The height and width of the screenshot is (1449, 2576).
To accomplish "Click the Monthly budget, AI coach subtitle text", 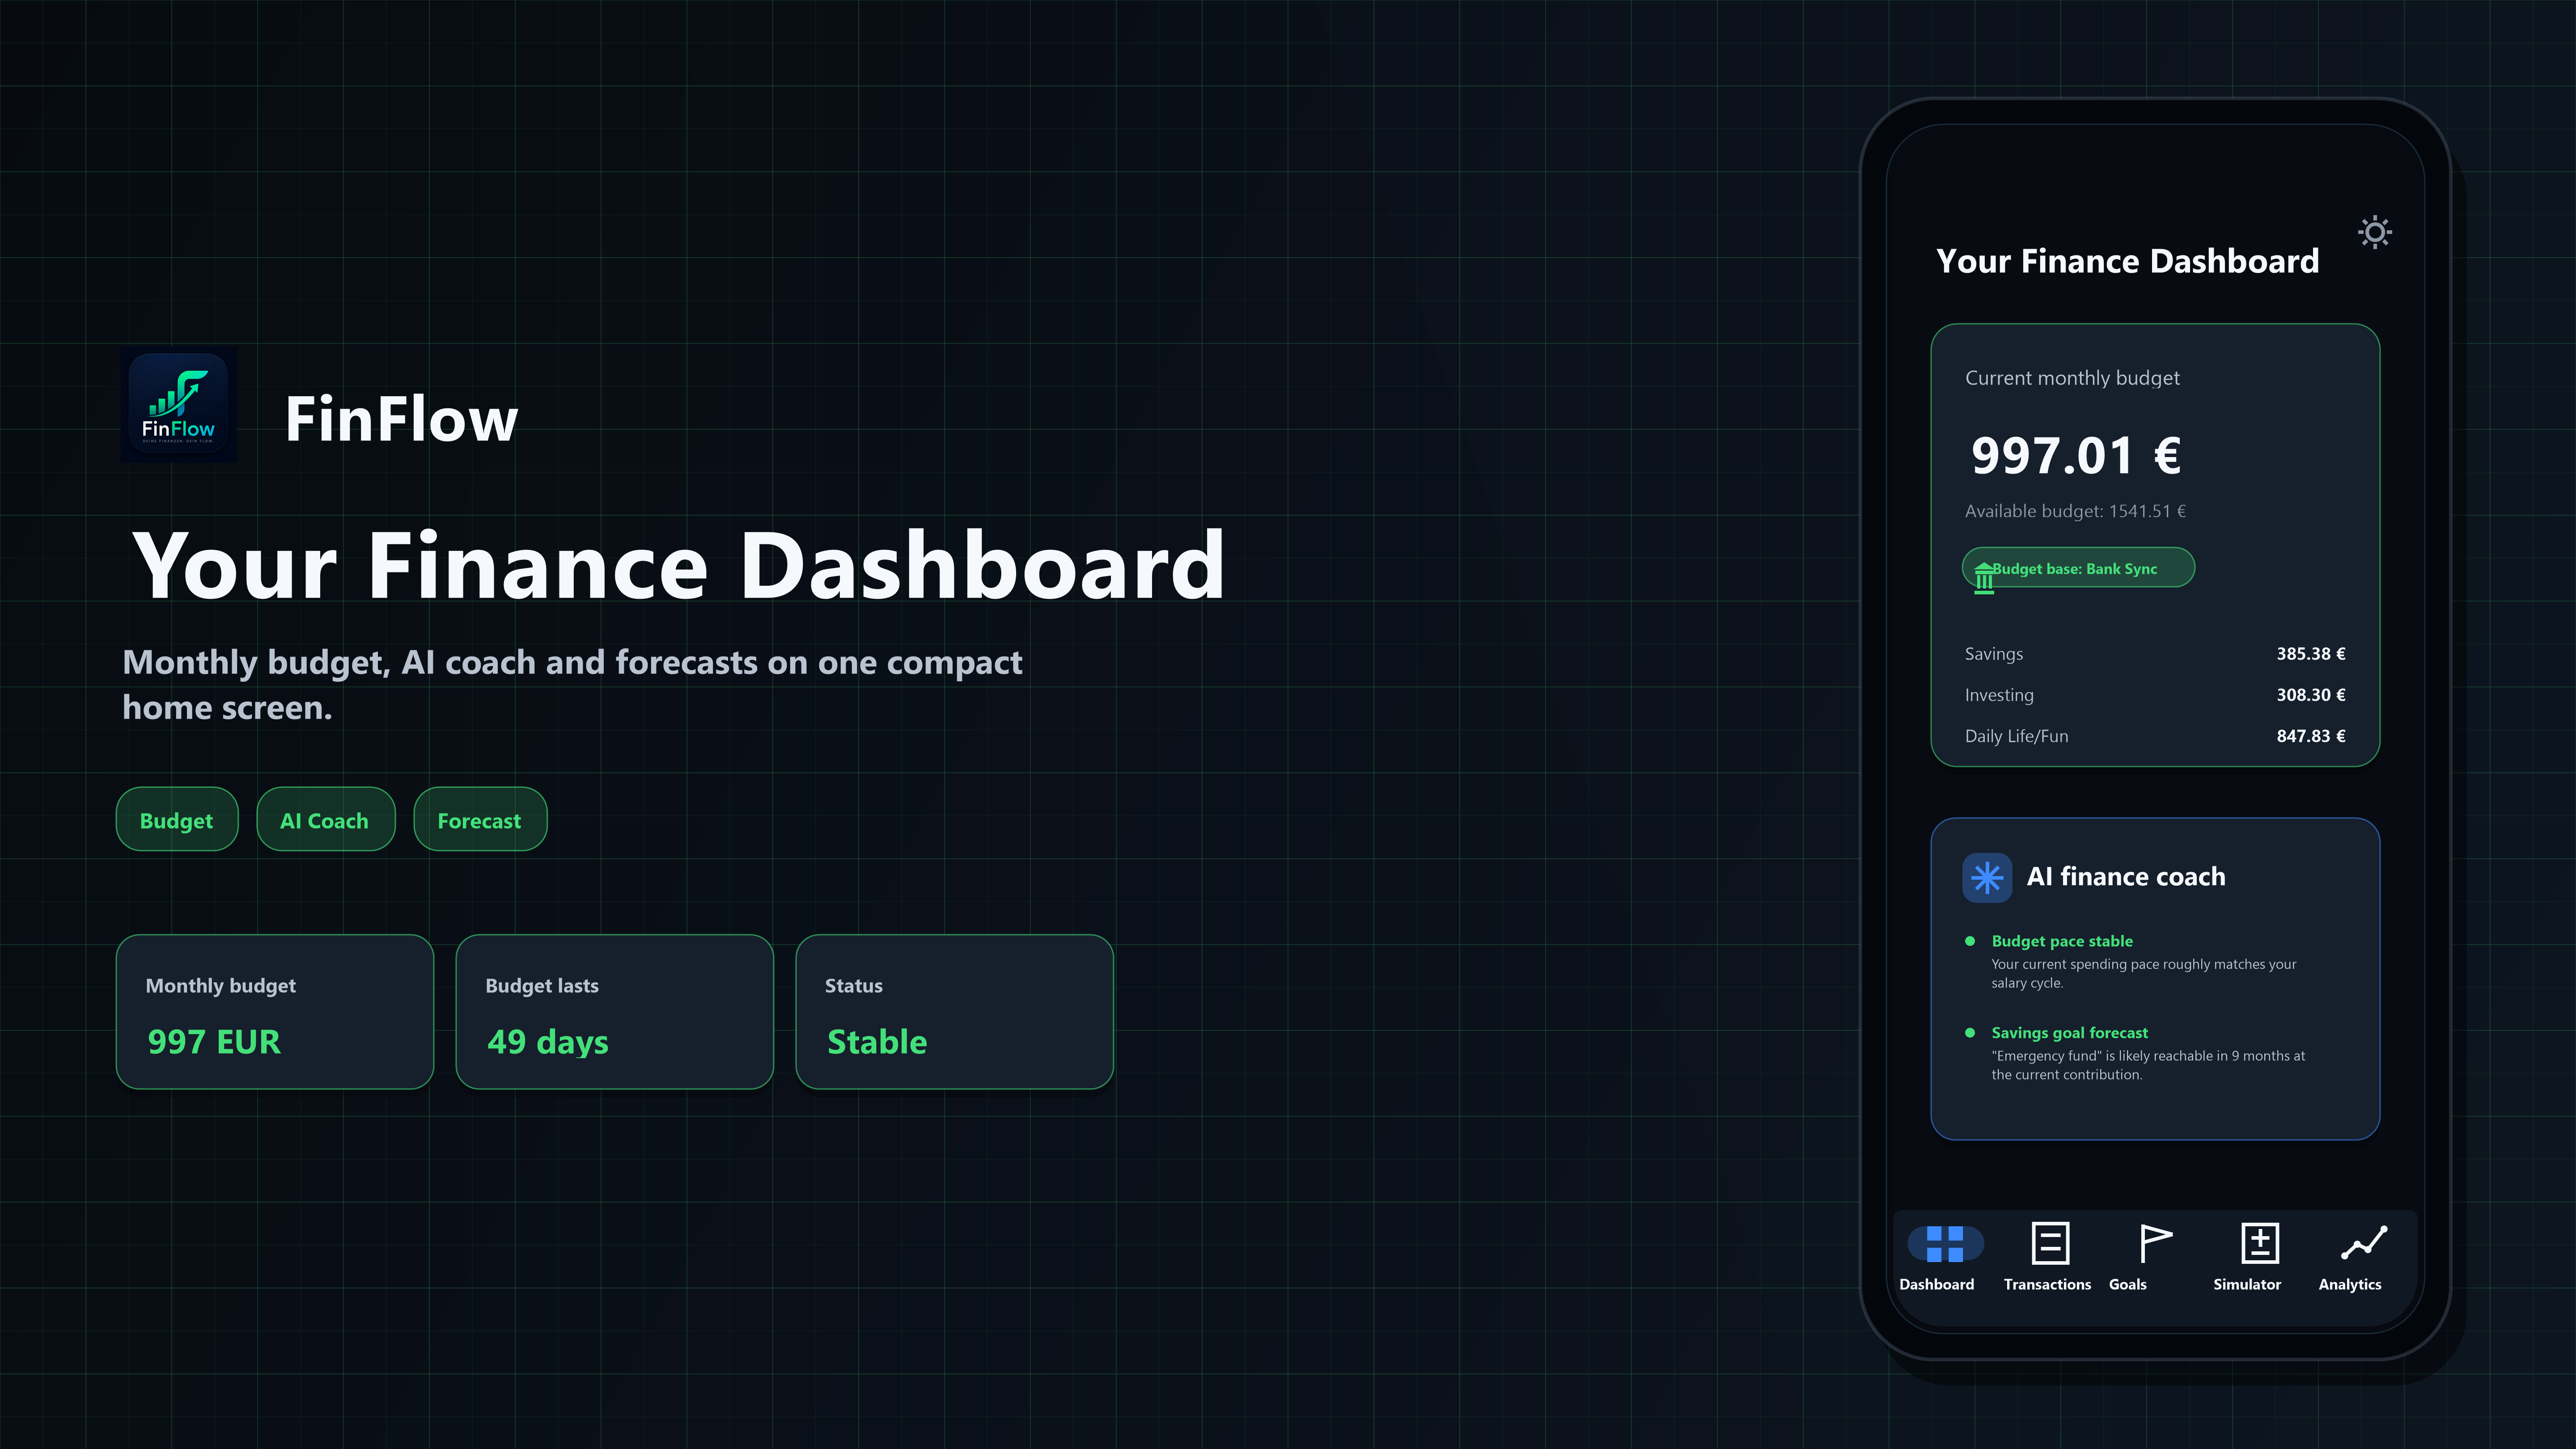I will click(572, 685).
